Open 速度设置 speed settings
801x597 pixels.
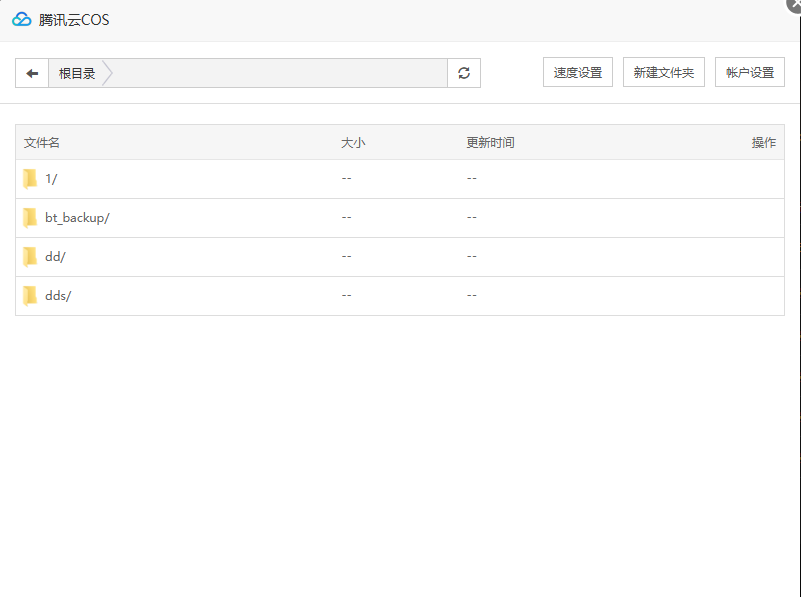[578, 73]
